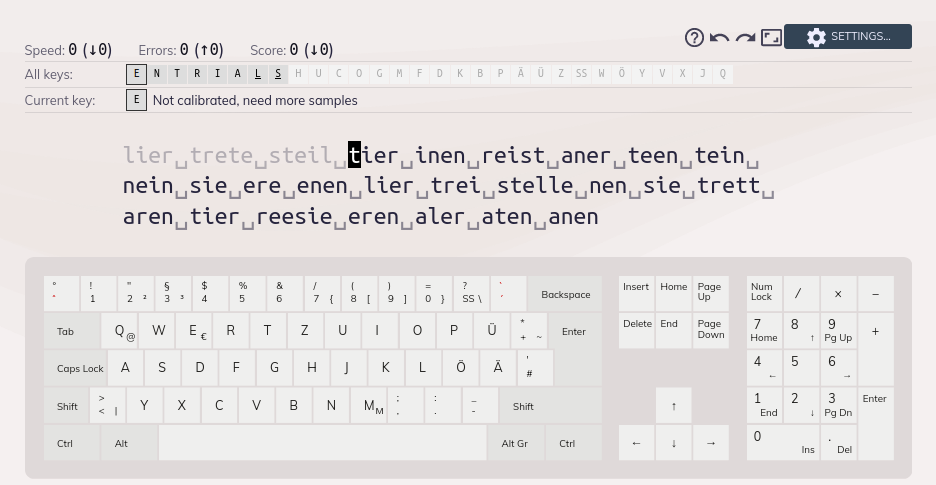
Task: Select key R in All keys row
Action: [197, 74]
